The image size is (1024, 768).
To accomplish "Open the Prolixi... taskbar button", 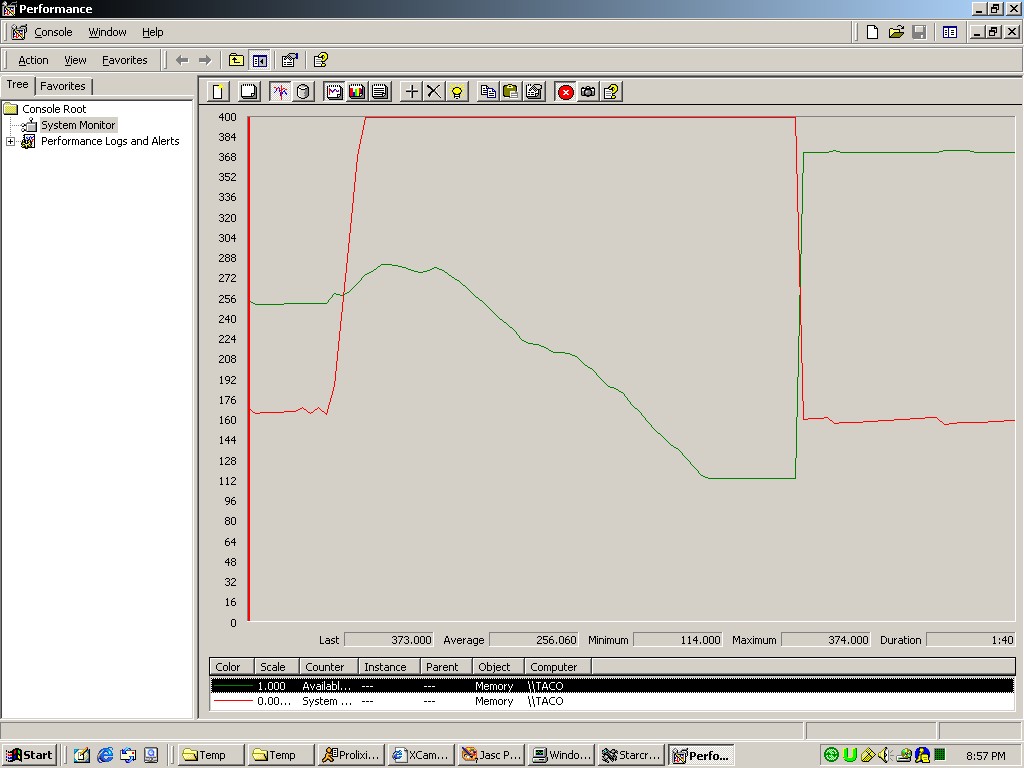I will (351, 755).
